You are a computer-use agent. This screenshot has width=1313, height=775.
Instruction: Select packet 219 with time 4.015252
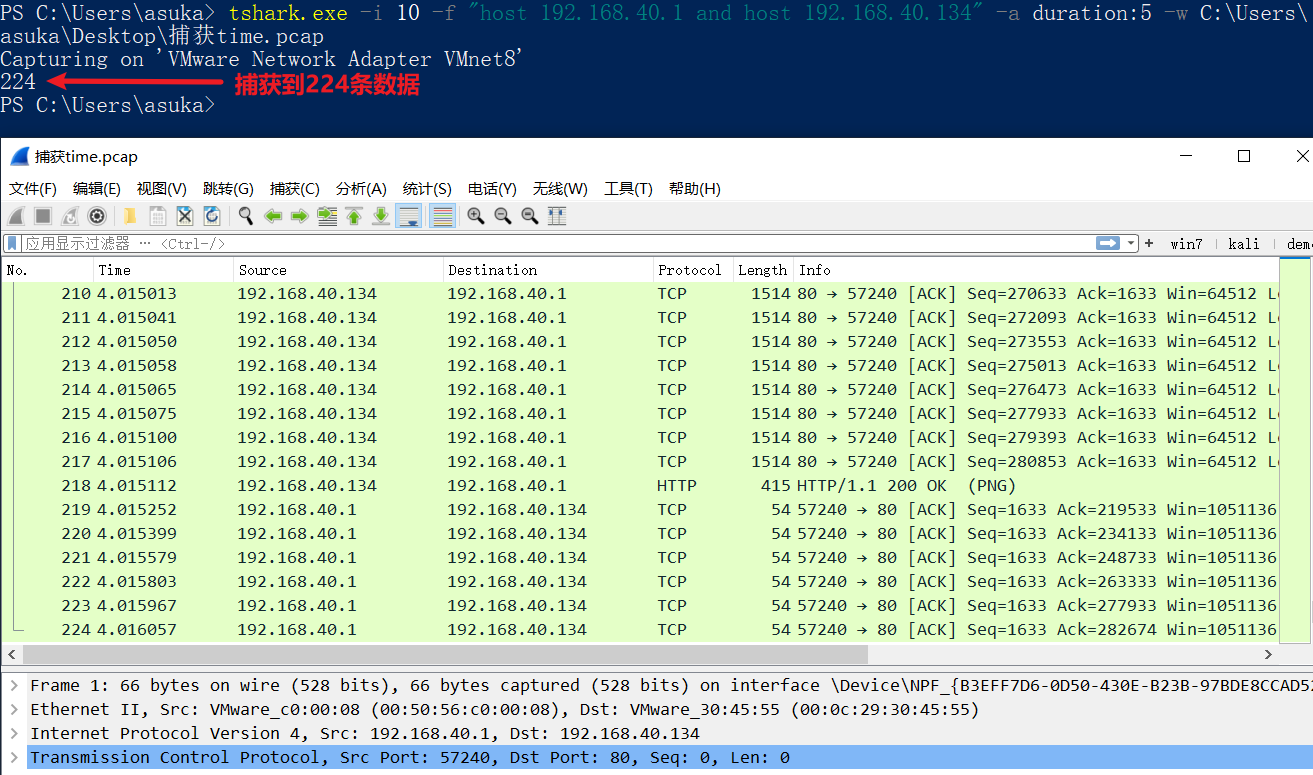pos(640,510)
